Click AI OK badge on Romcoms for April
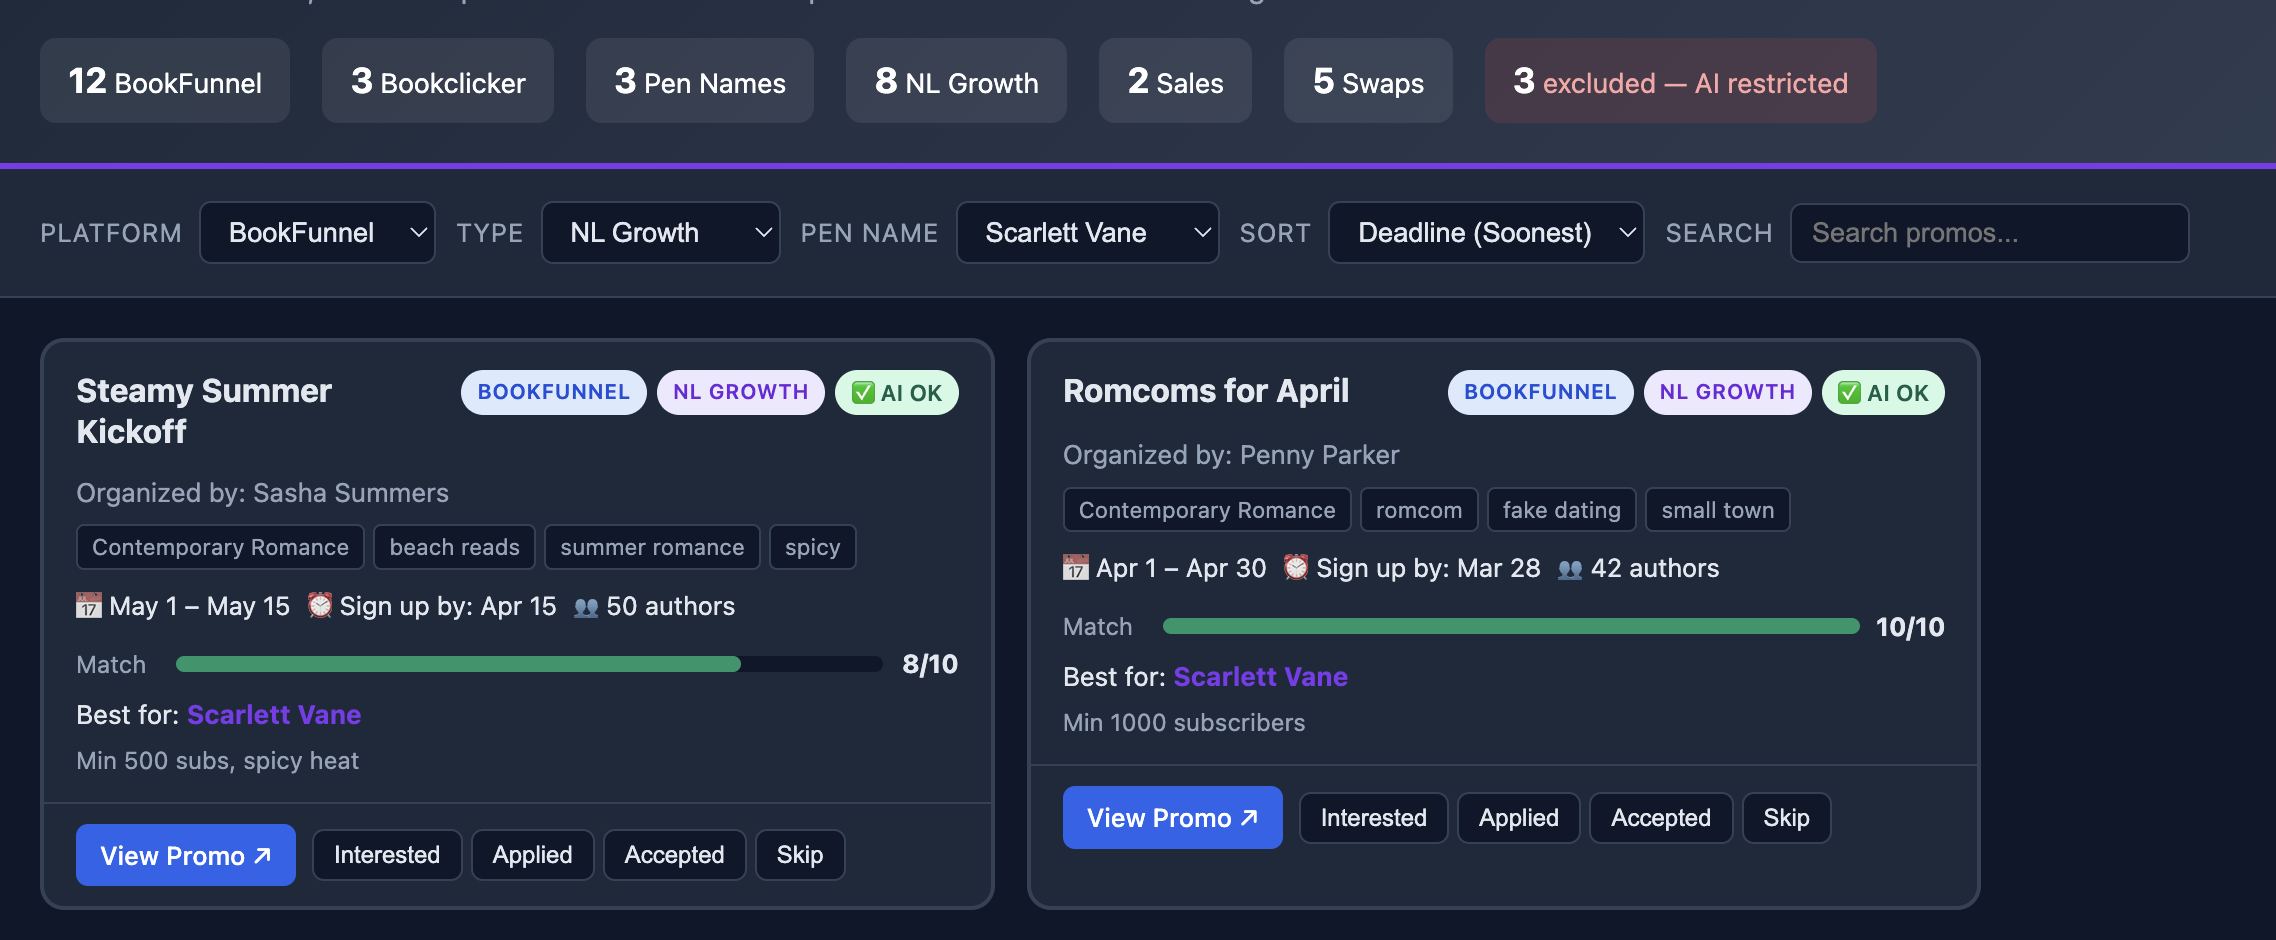The width and height of the screenshot is (2276, 940). 1883,393
